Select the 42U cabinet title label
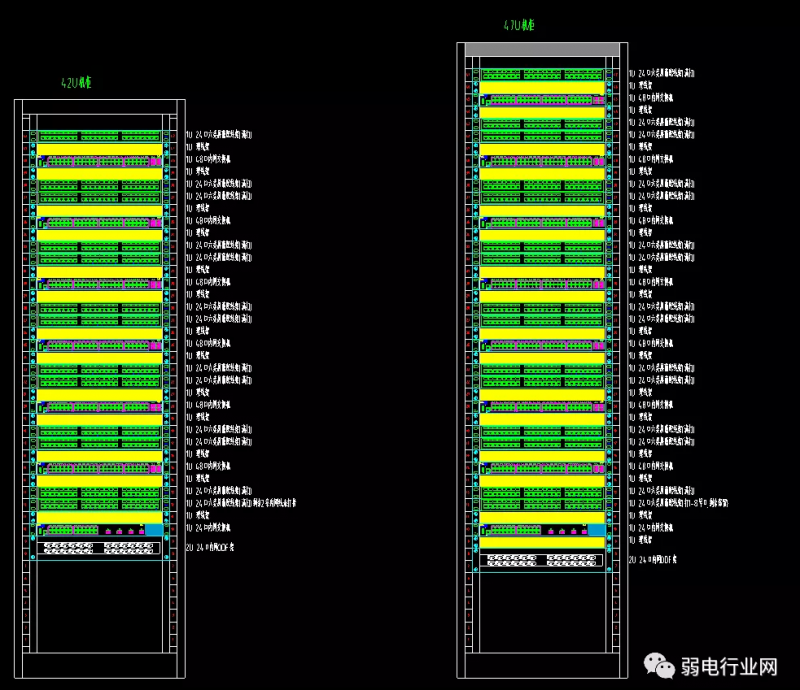The image size is (800, 690). pos(76,84)
